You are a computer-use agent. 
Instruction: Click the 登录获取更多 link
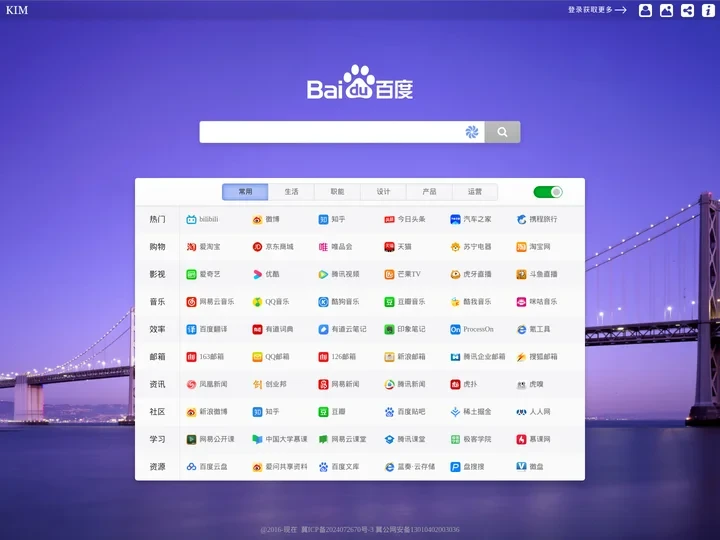597,10
